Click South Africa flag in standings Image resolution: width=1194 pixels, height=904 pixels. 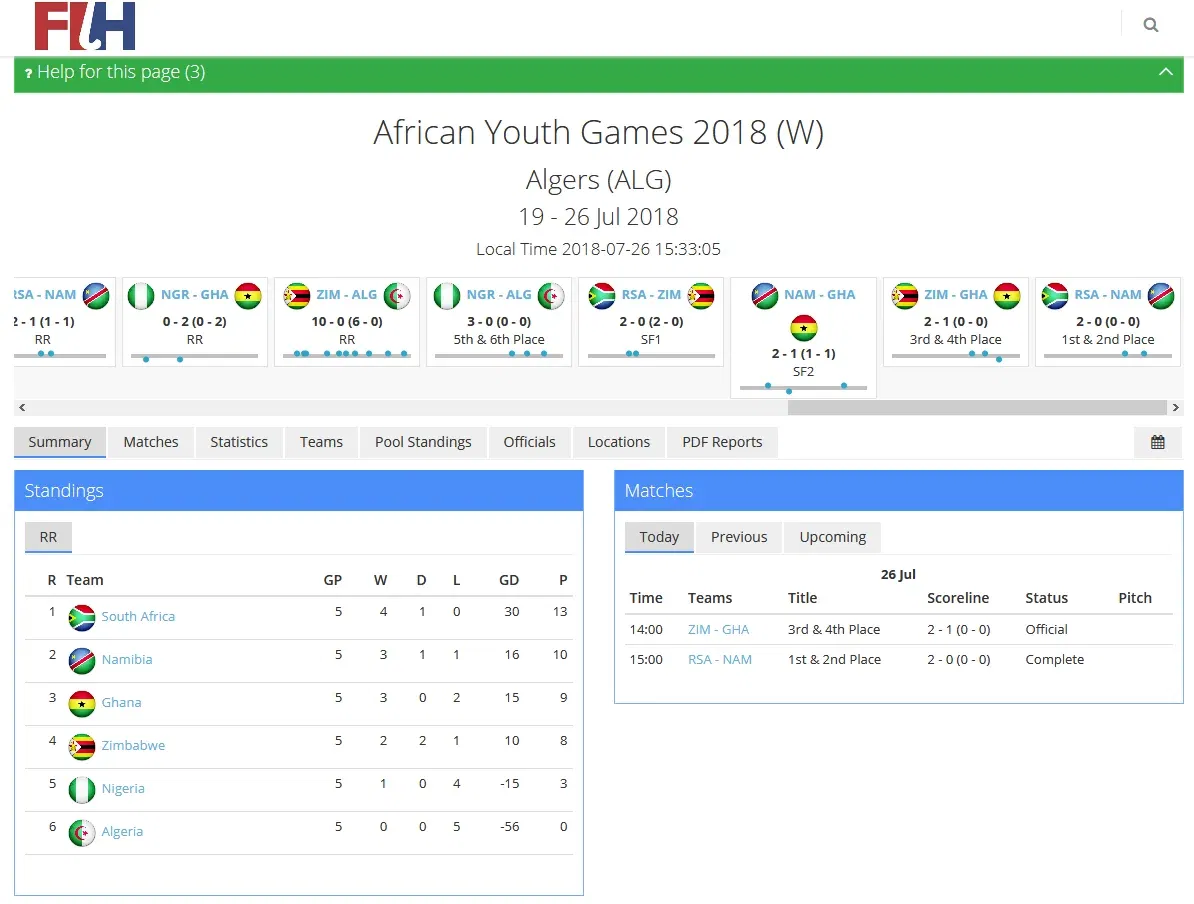pos(82,617)
